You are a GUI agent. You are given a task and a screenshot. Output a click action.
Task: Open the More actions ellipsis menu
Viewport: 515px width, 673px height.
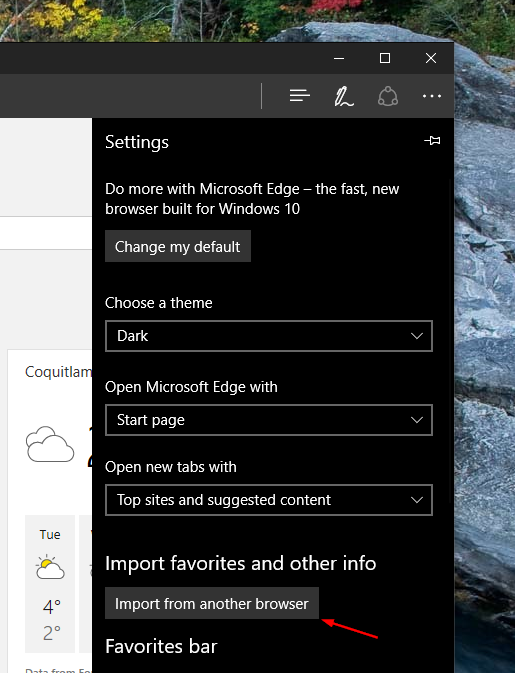point(432,96)
